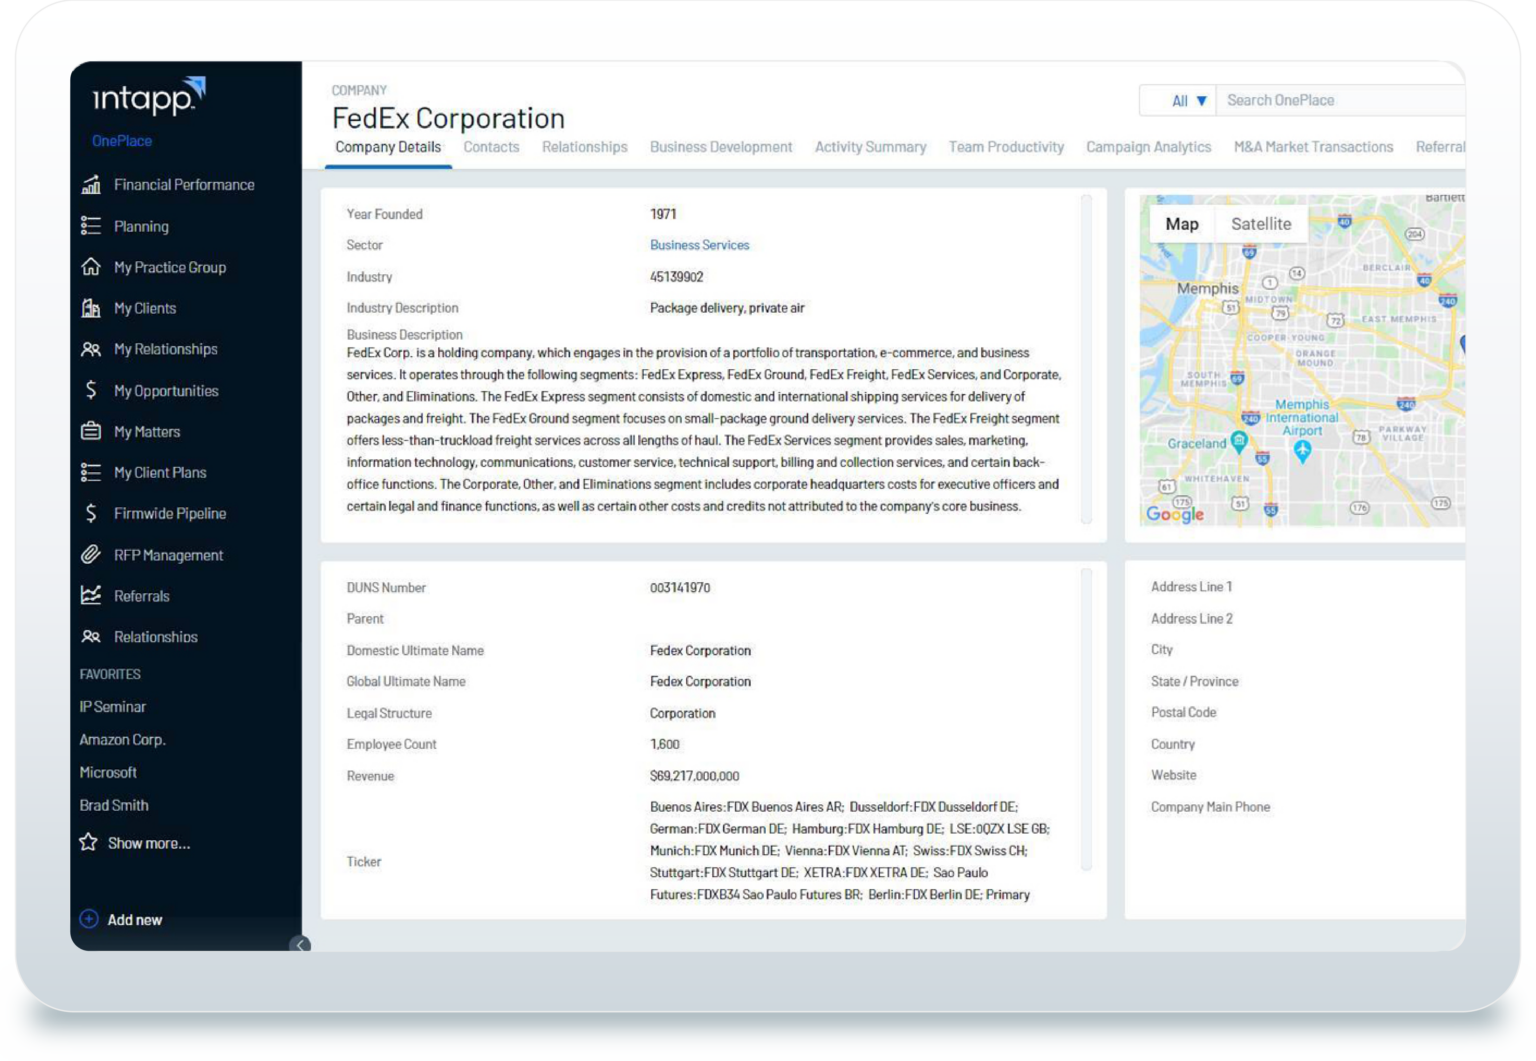
Task: Open the Business Development tab
Action: click(x=720, y=147)
